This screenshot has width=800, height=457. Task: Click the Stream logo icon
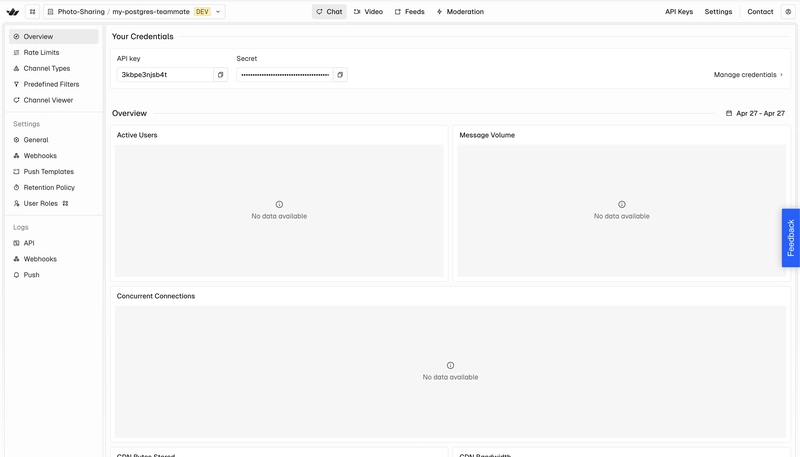[x=12, y=12]
